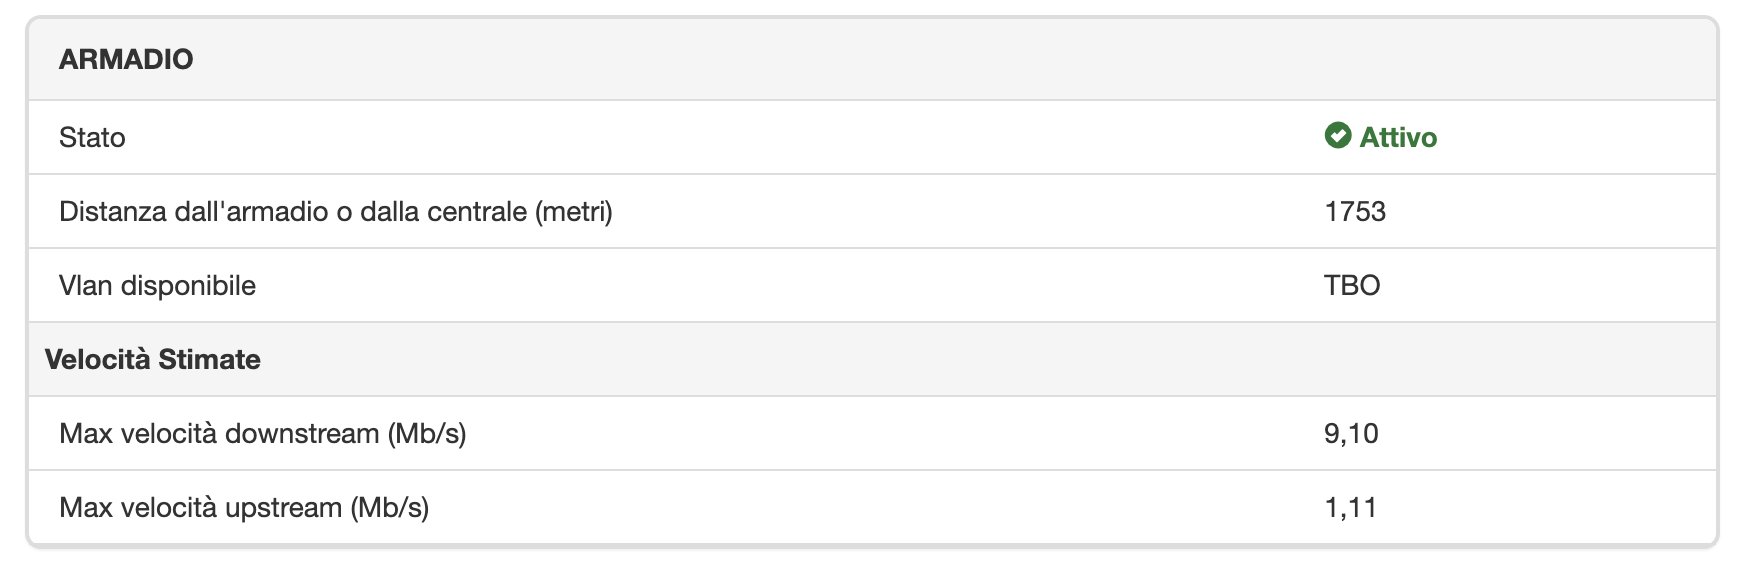Click the (Mb/s) unit in upstream row
Image resolution: width=1744 pixels, height=576 pixels.
point(389,507)
